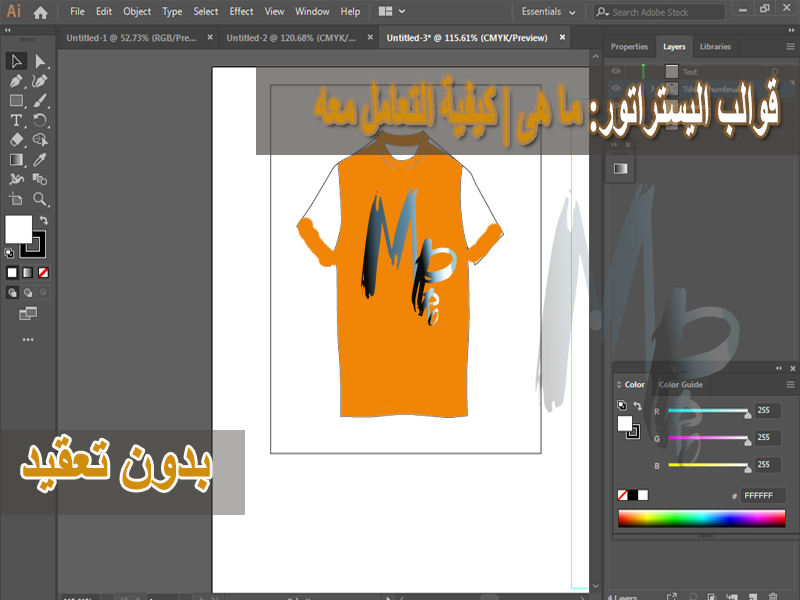Open Arrange Documents dropdown

[392, 11]
